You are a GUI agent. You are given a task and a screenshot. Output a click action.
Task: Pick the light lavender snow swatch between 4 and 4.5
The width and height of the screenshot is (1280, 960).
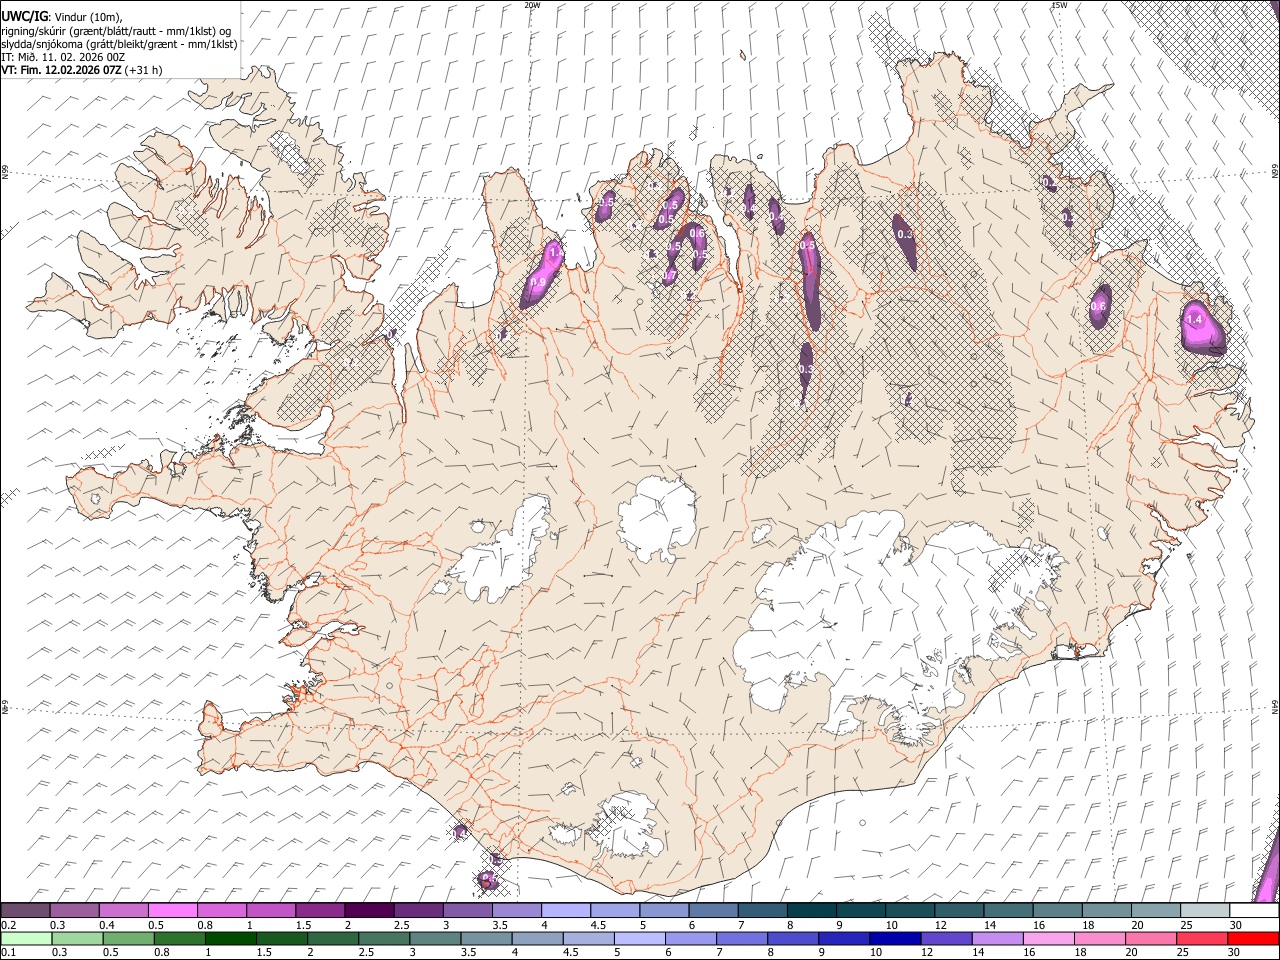pos(566,910)
